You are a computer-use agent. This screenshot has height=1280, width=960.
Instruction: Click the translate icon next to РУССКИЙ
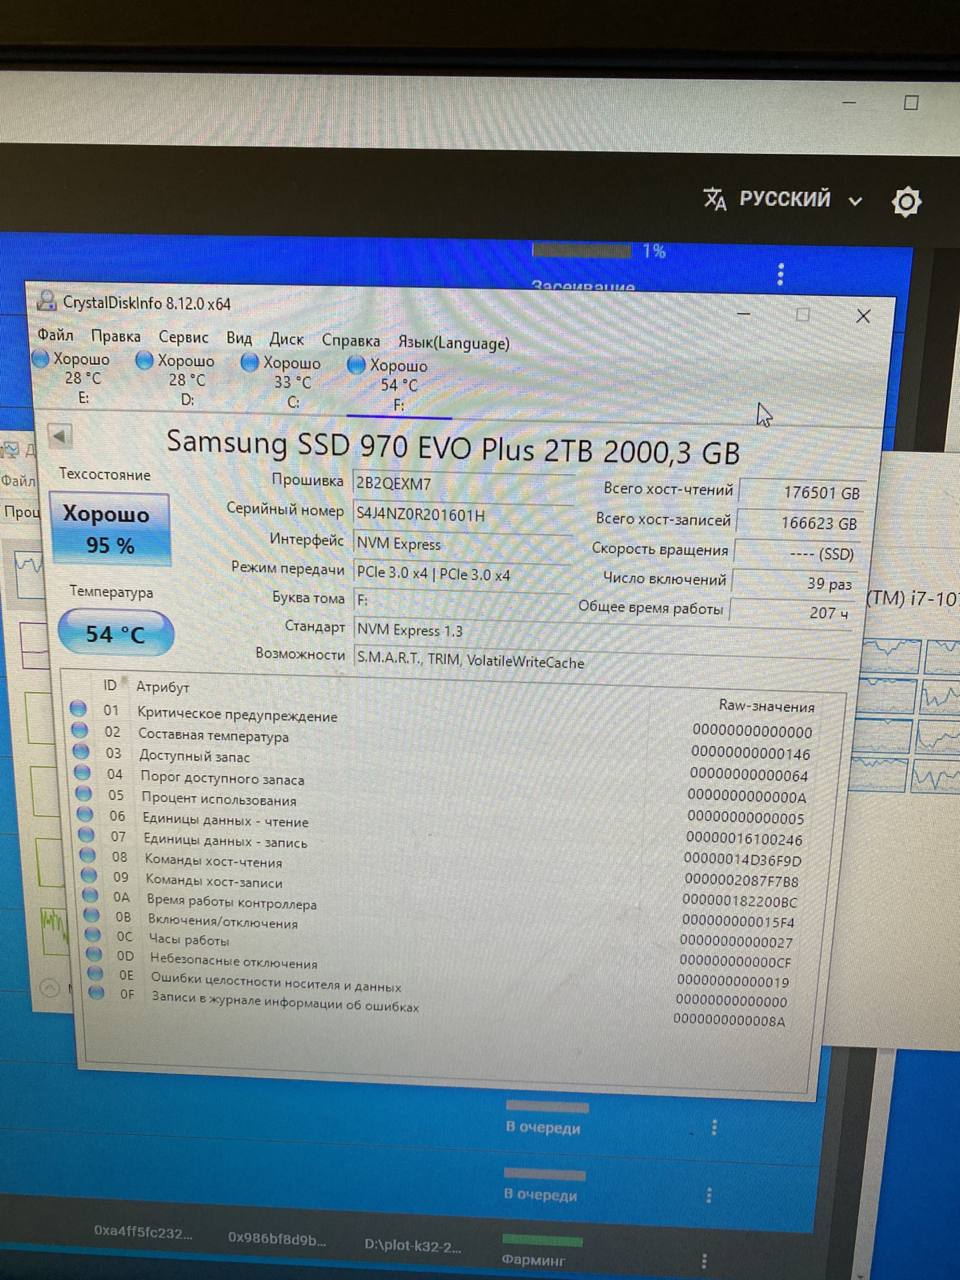click(x=714, y=199)
